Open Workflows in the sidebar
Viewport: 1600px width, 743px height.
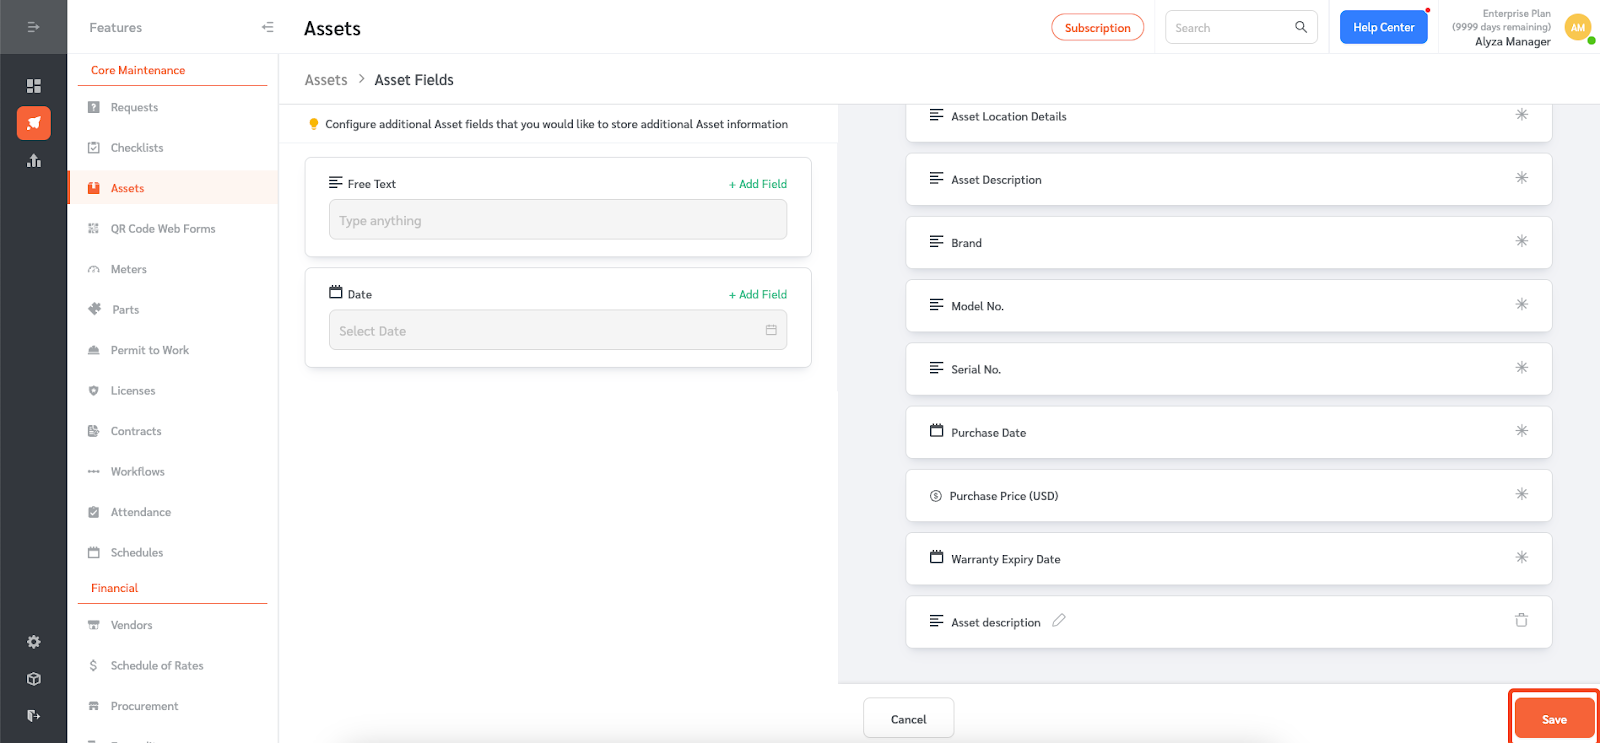click(x=138, y=472)
